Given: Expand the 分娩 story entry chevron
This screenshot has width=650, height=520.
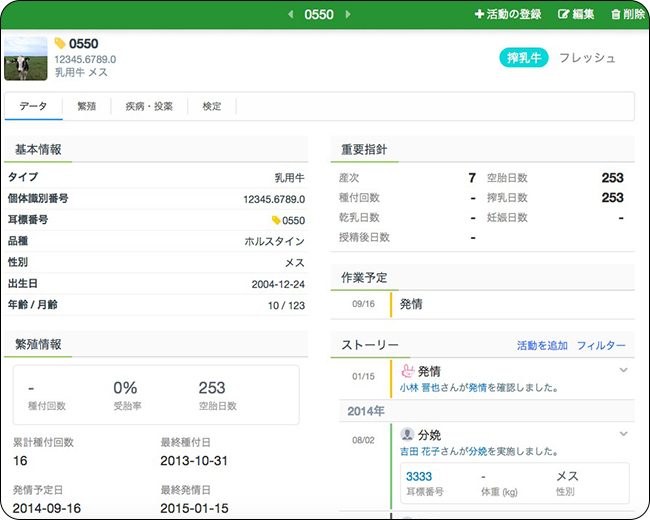Looking at the screenshot, I should pyautogui.click(x=623, y=434).
